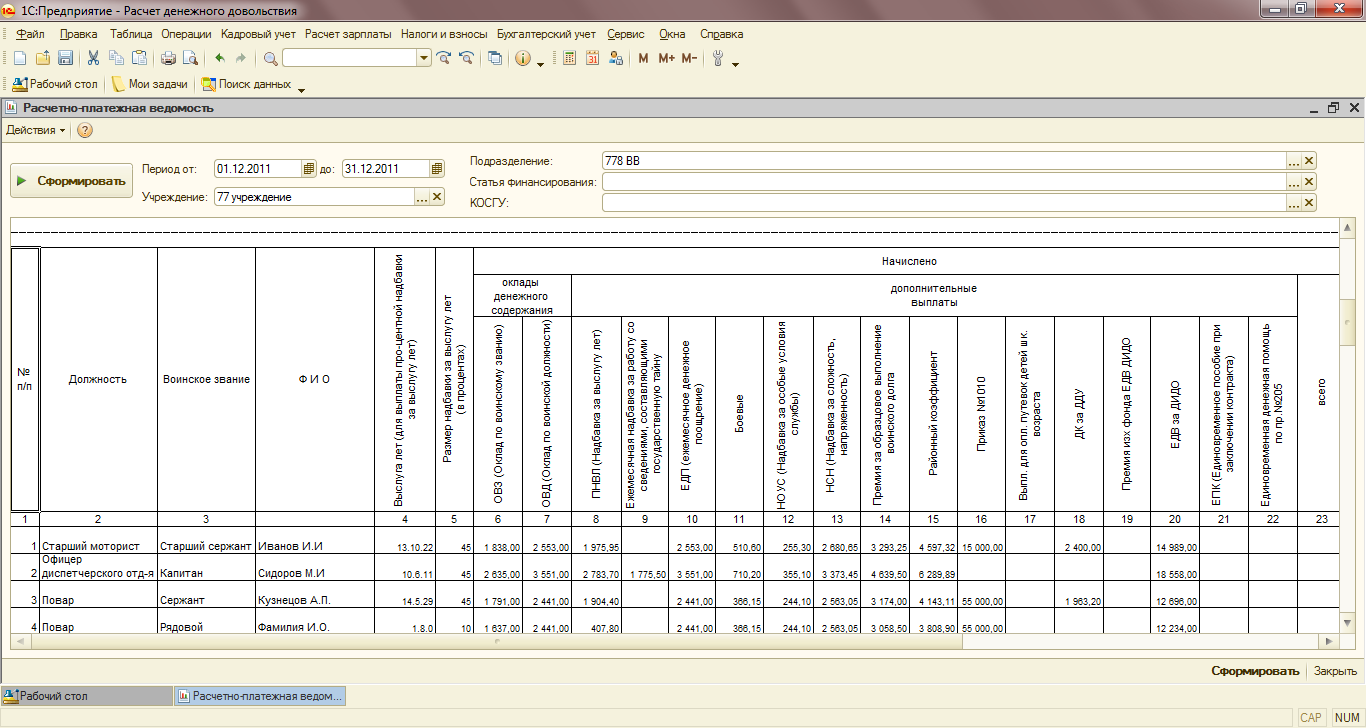Paste using the clipboard toolbar icon
The width and height of the screenshot is (1366, 728).
140,59
